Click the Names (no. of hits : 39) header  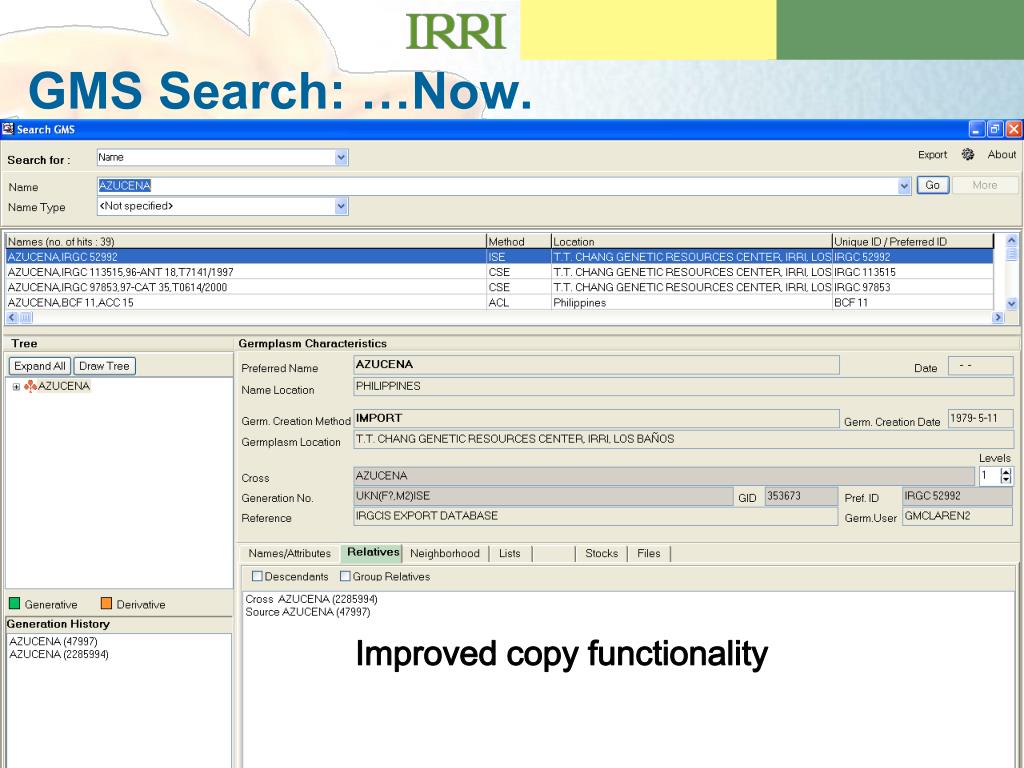246,242
